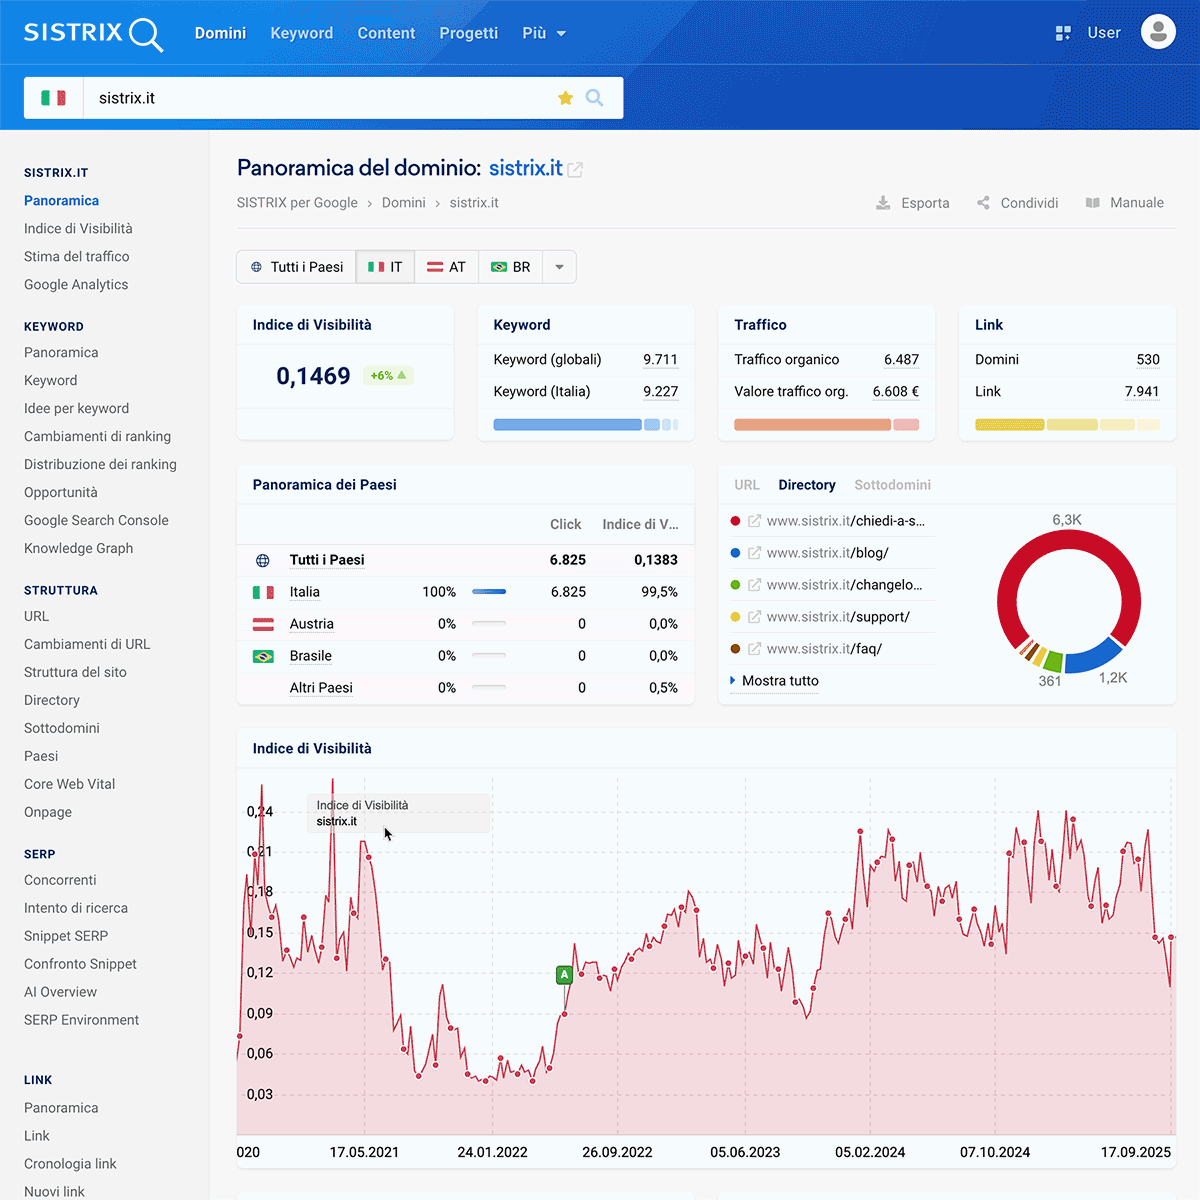Click the magnifier search icon in search field
Screen dimensions: 1200x1200
[x=594, y=98]
